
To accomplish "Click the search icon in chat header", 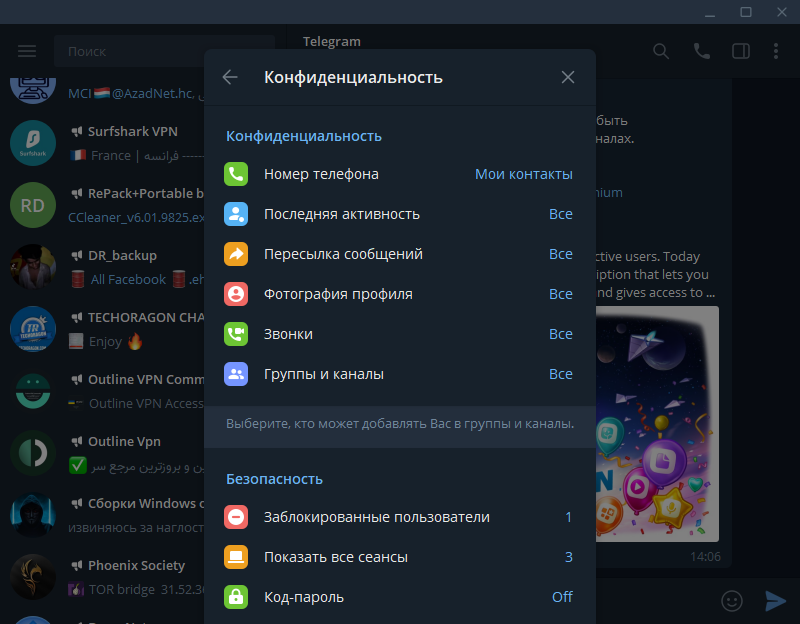I will (661, 51).
